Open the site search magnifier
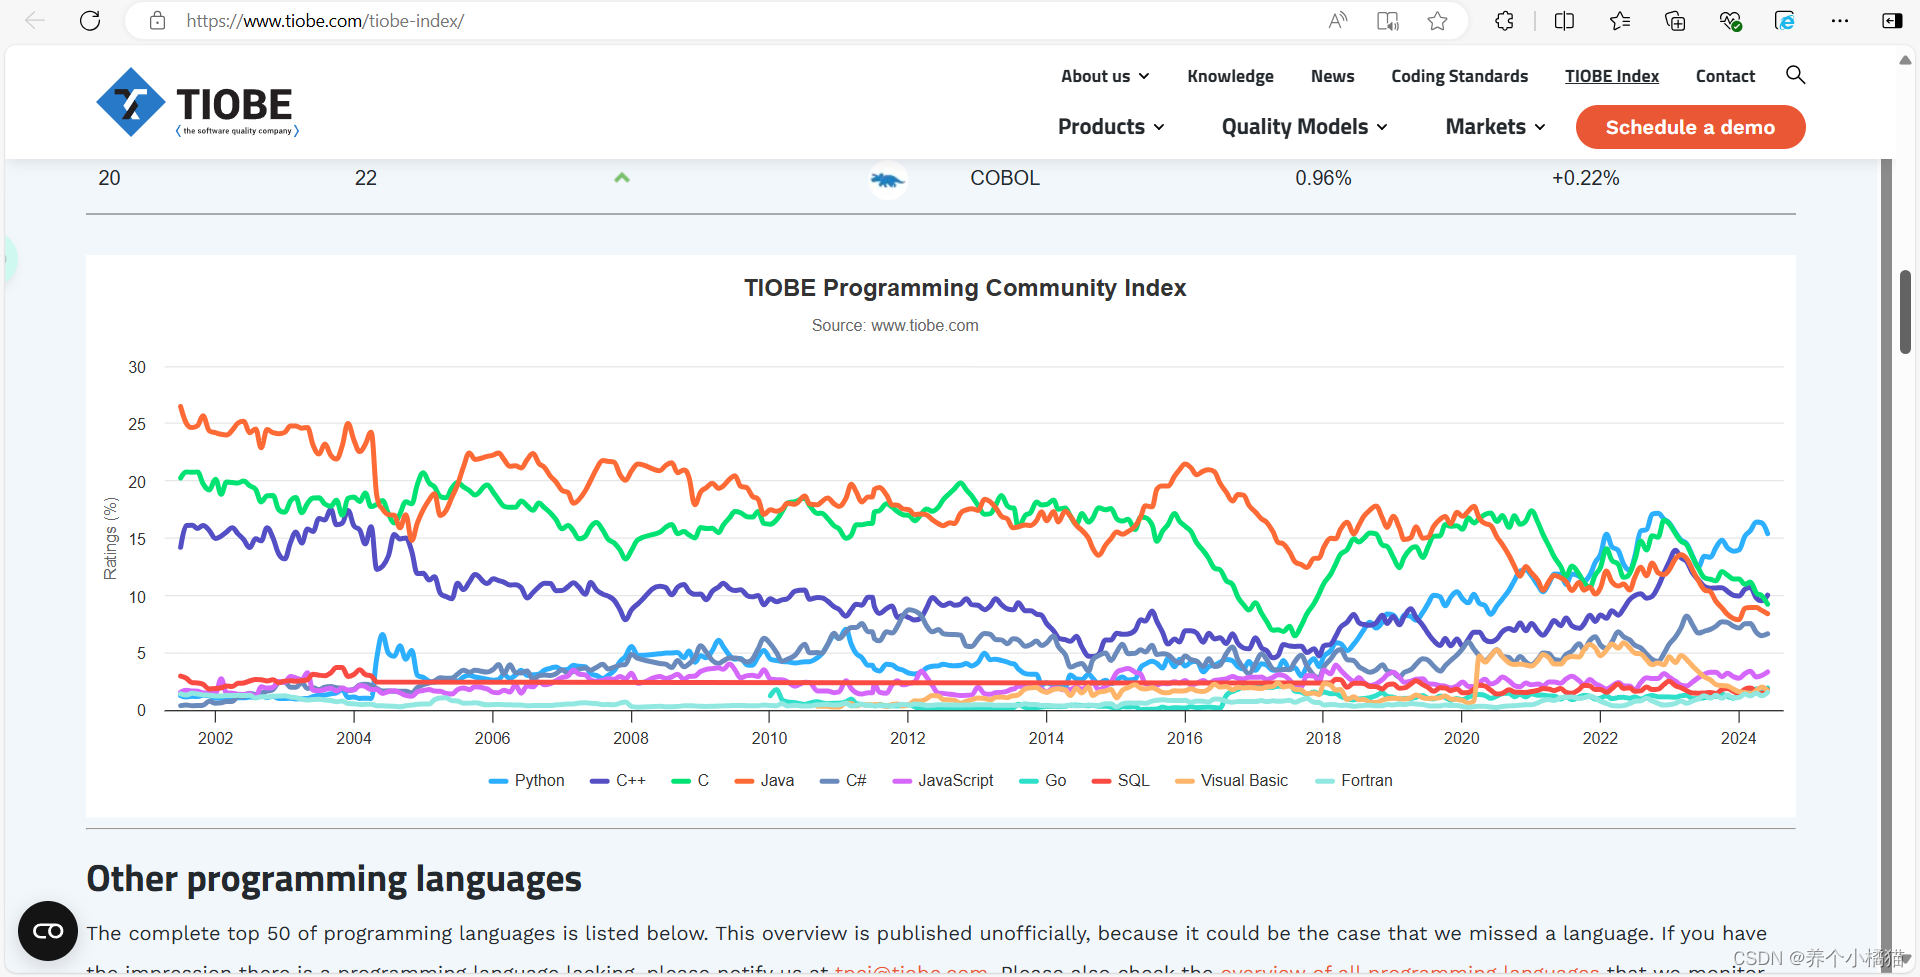Screen dimensions: 1920x977 (x=1795, y=75)
